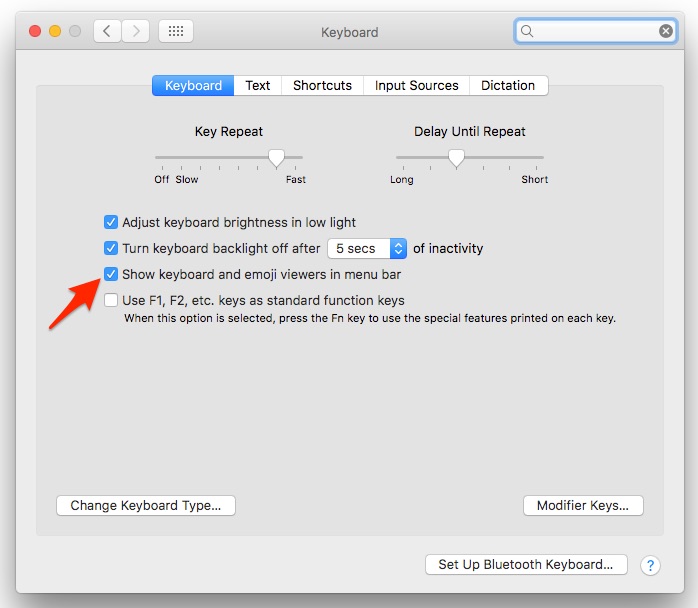Screen dimensions: 698x608
Task: Click Change Keyboard Type button
Action: click(x=146, y=505)
